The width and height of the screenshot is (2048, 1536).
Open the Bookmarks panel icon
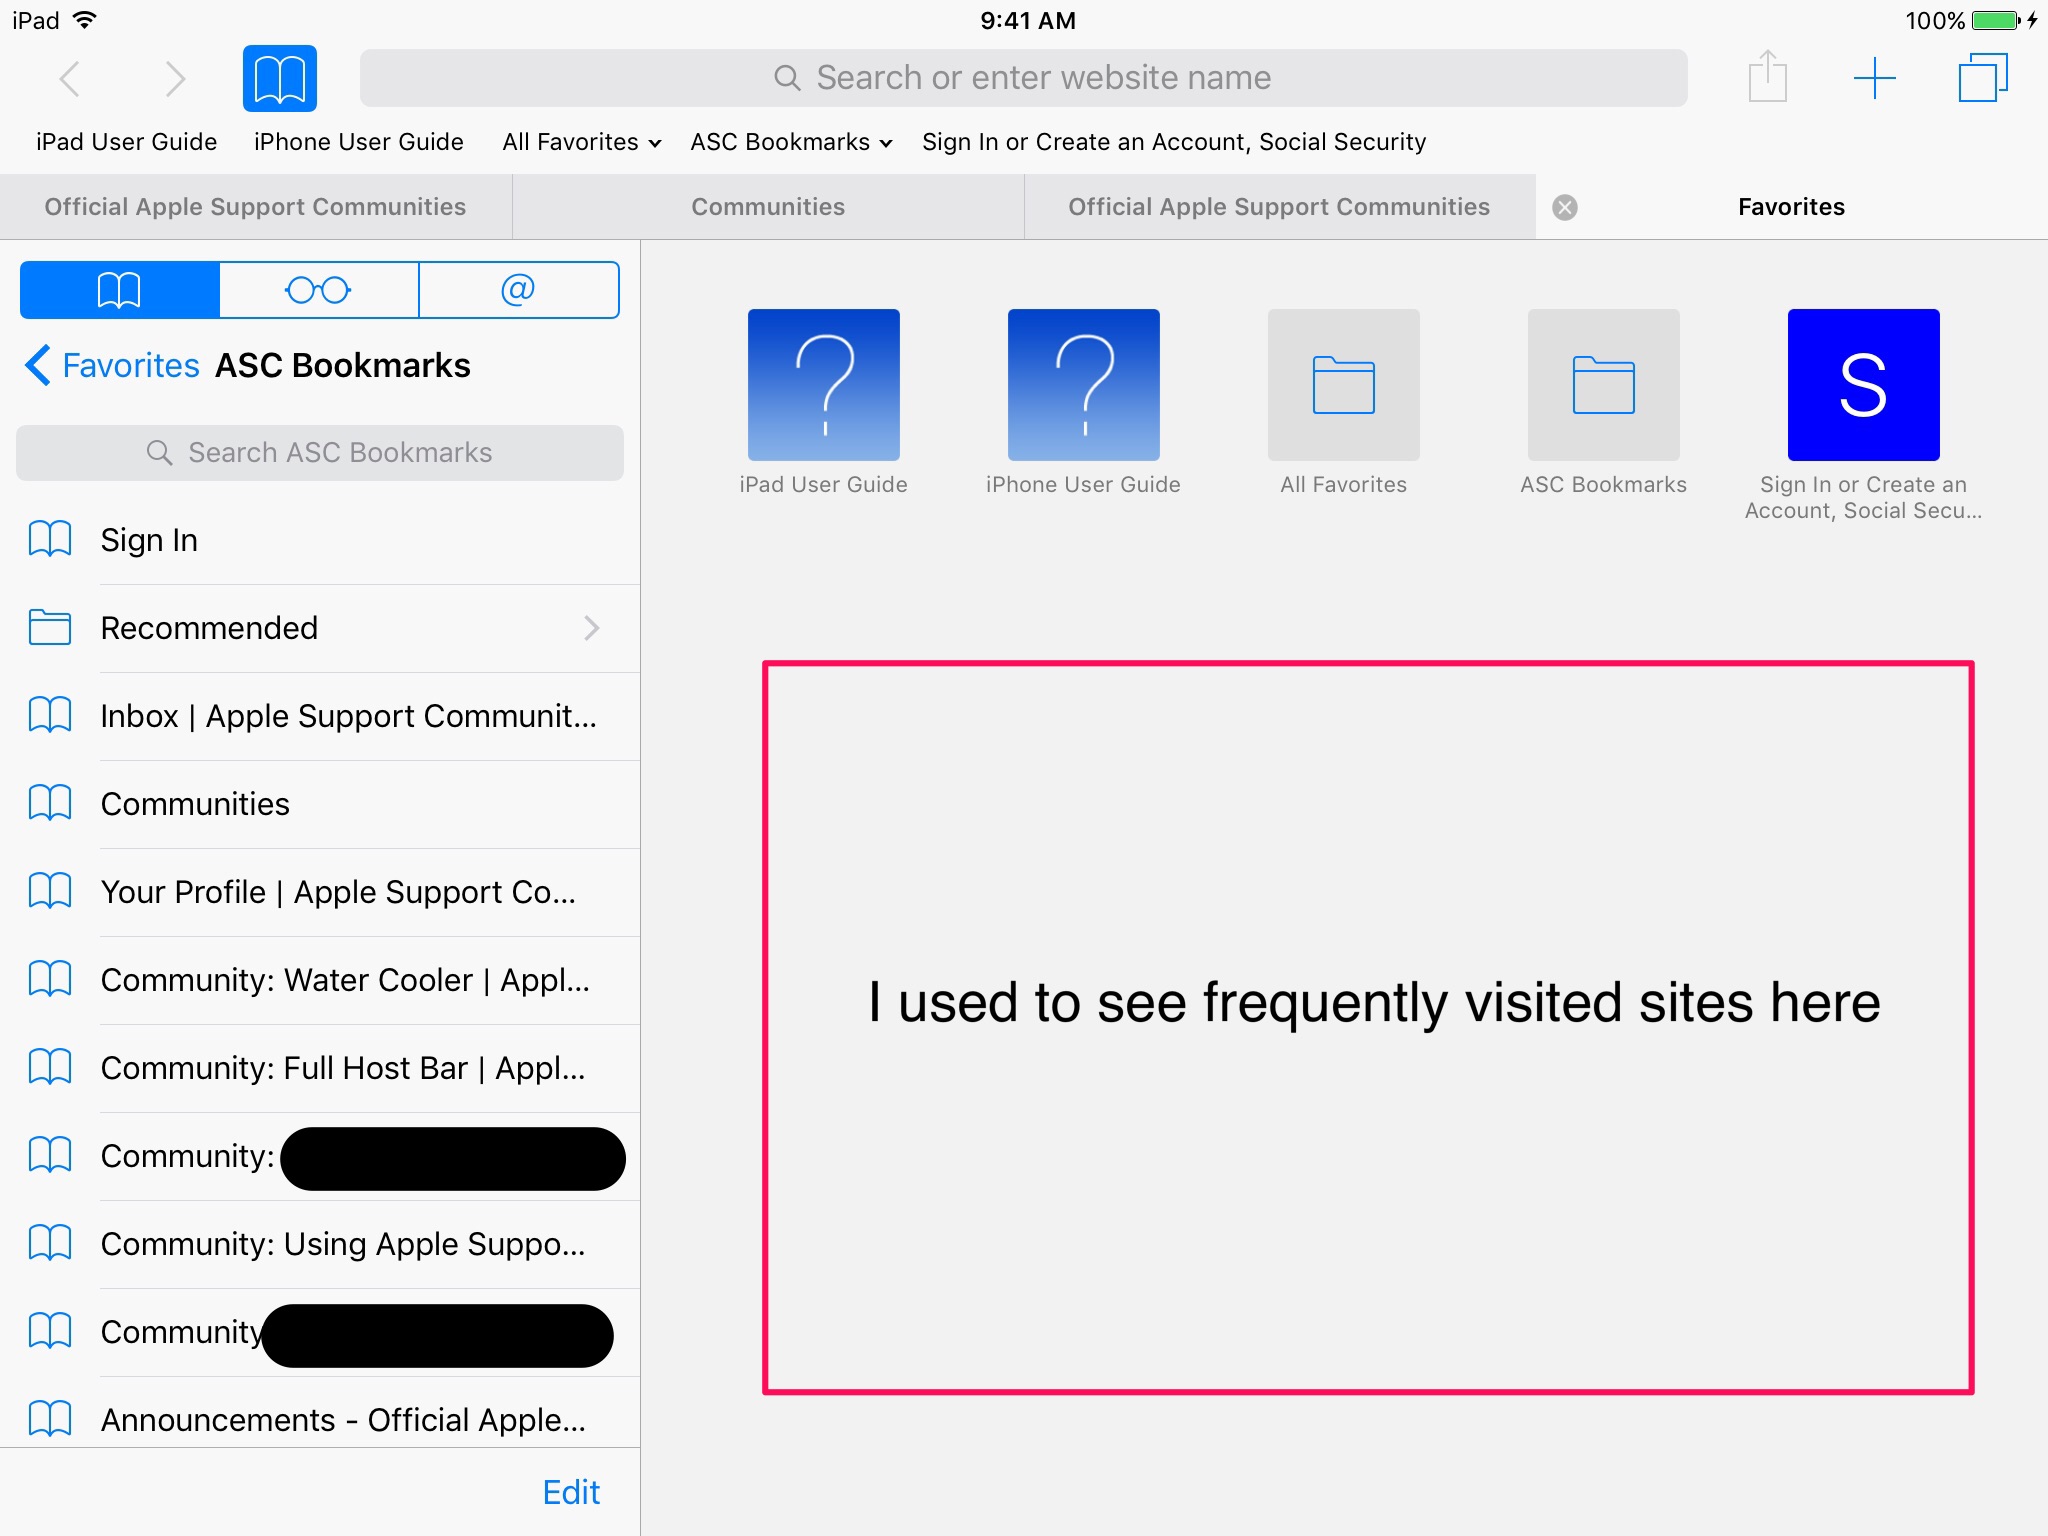118,289
